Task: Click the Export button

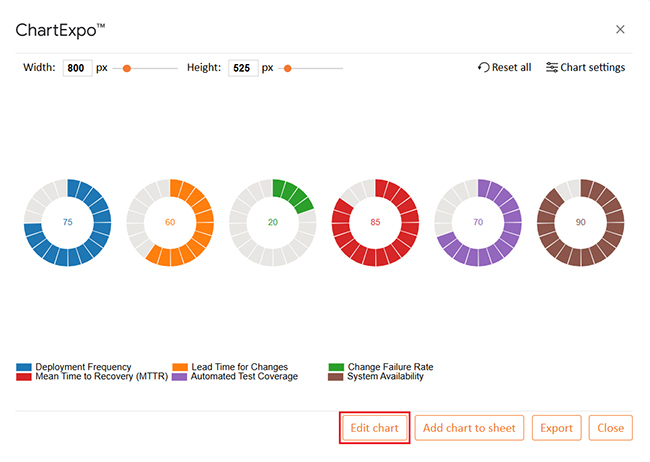Action: pyautogui.click(x=556, y=428)
